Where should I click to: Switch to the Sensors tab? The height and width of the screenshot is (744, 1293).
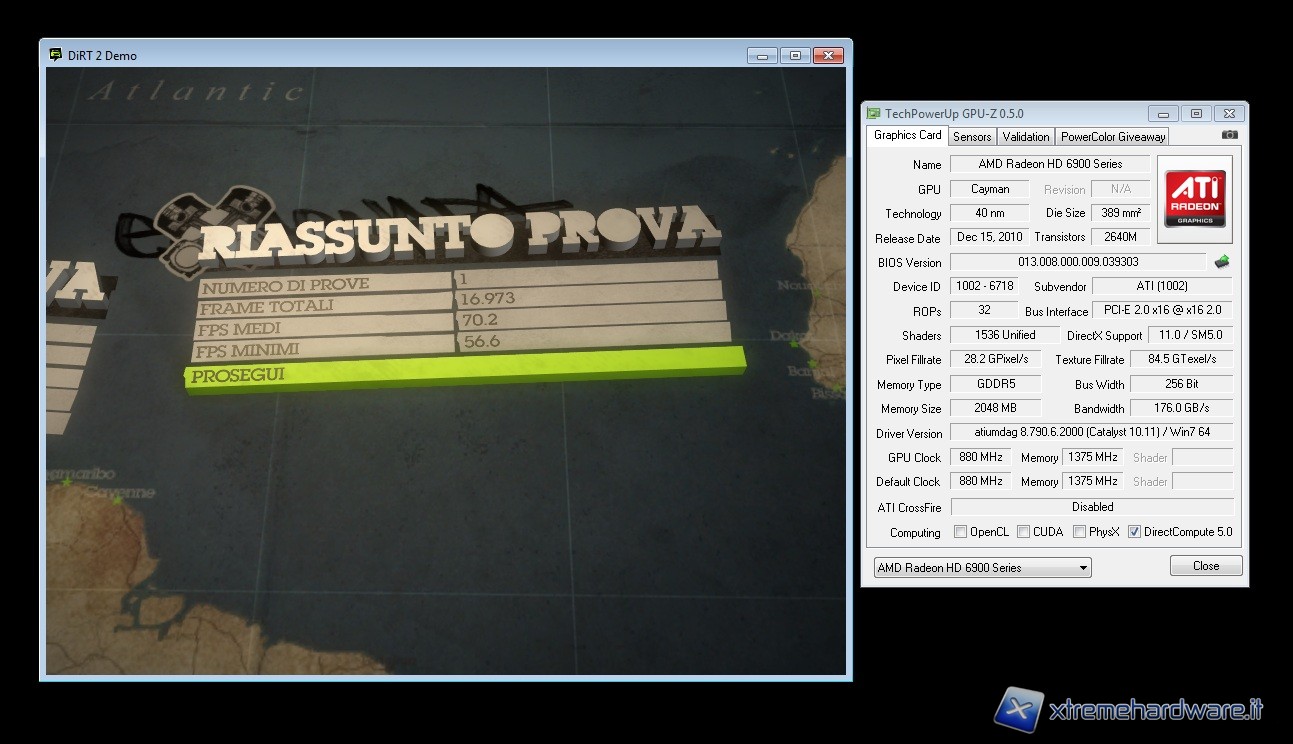coord(971,137)
